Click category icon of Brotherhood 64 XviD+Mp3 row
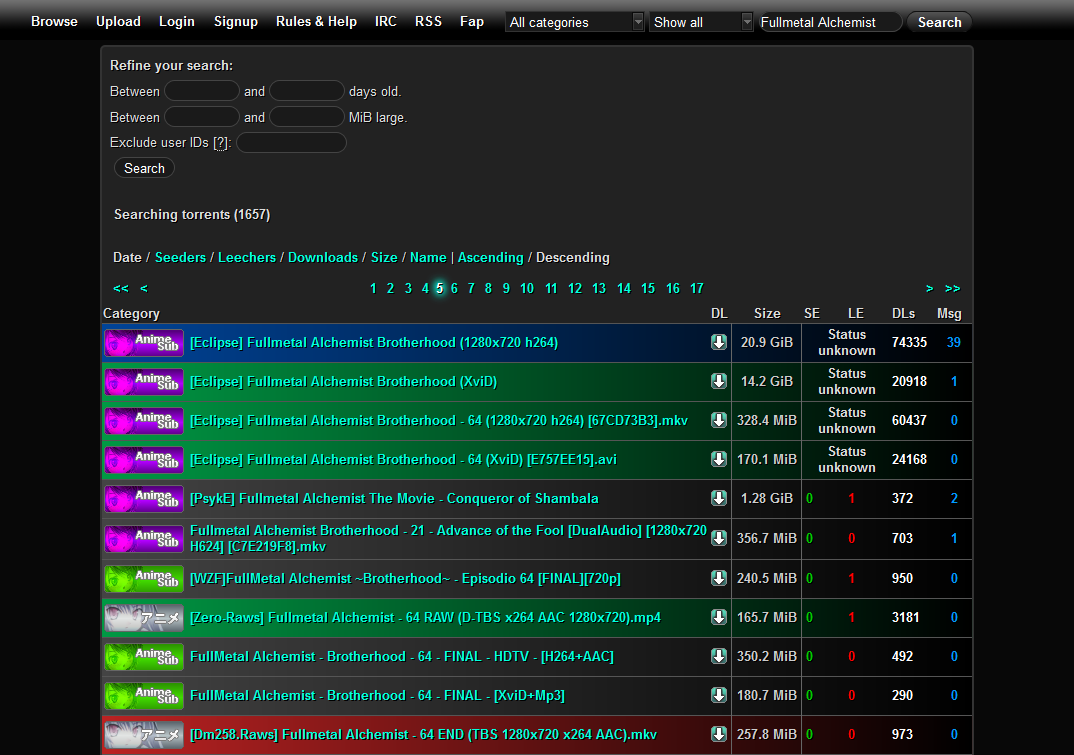 [x=144, y=696]
